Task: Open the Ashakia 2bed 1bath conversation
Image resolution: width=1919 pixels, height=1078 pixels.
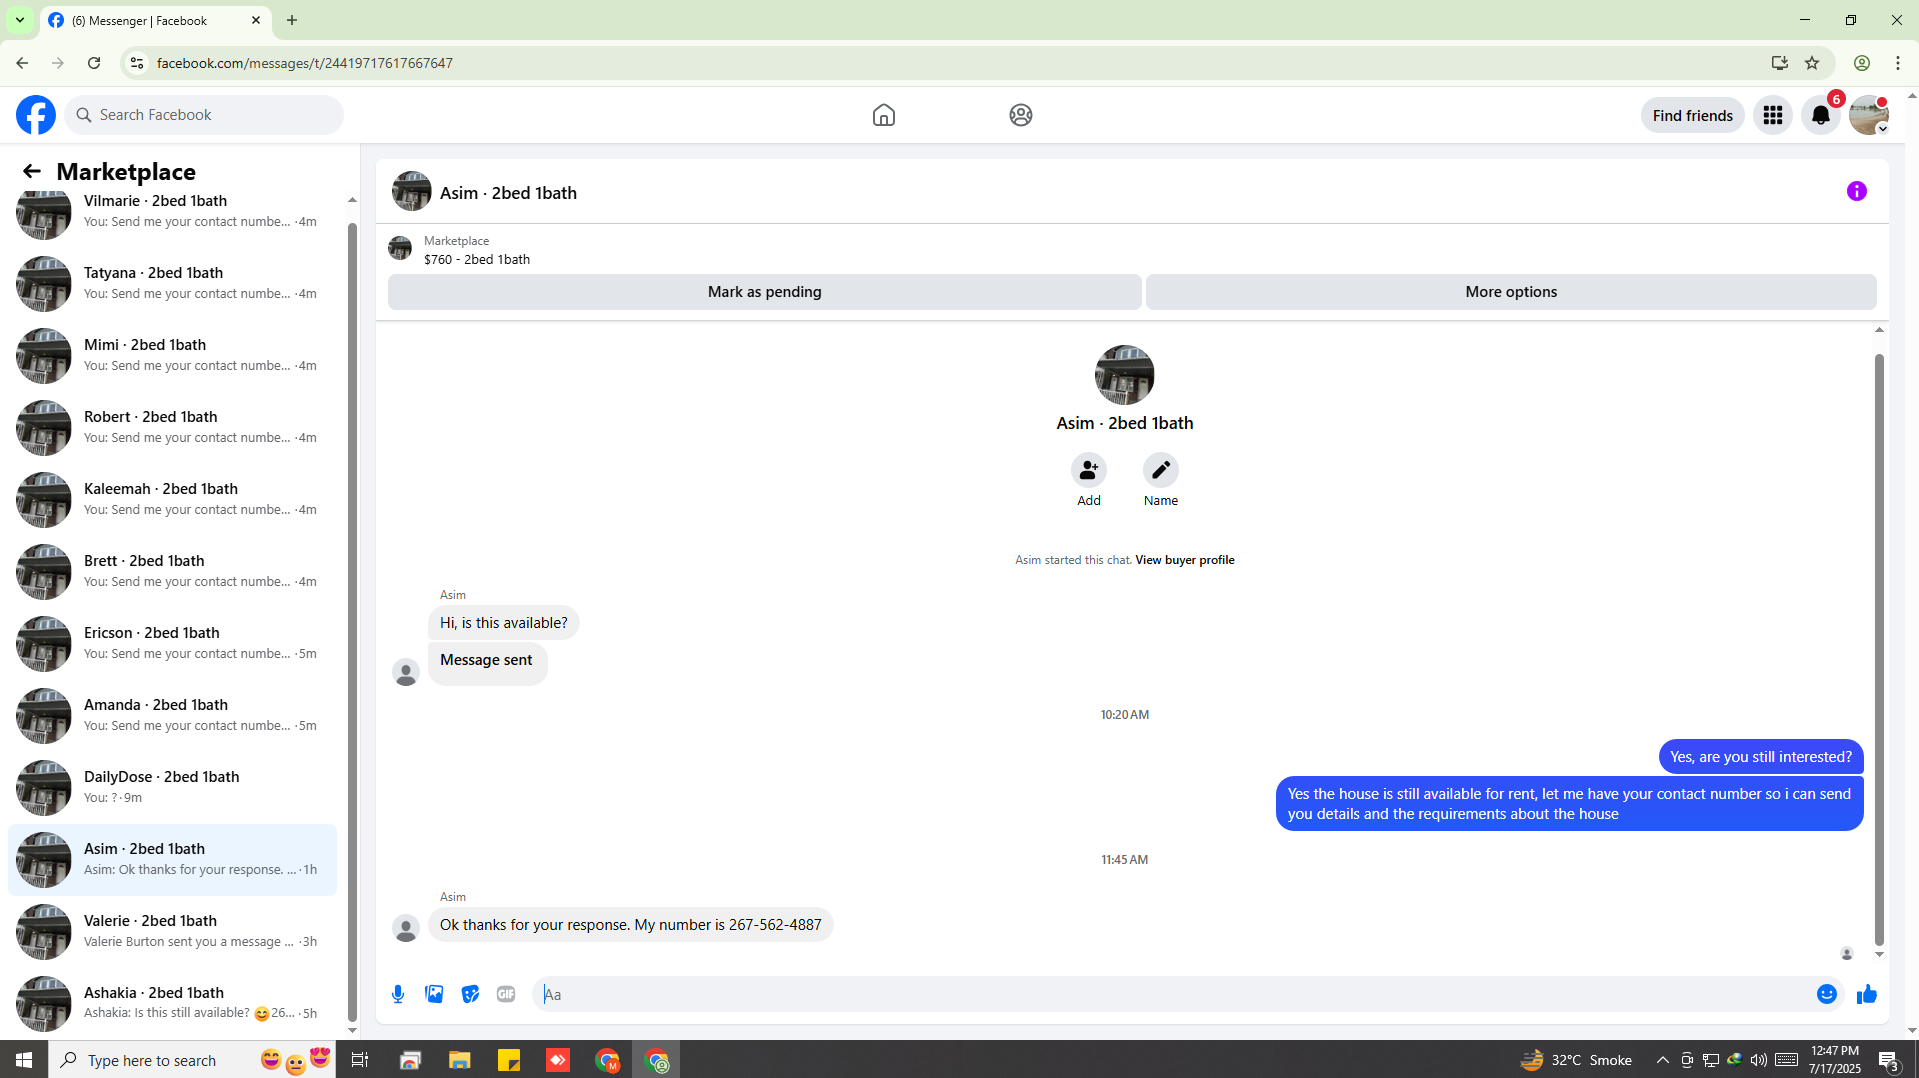Action: click(172, 1003)
